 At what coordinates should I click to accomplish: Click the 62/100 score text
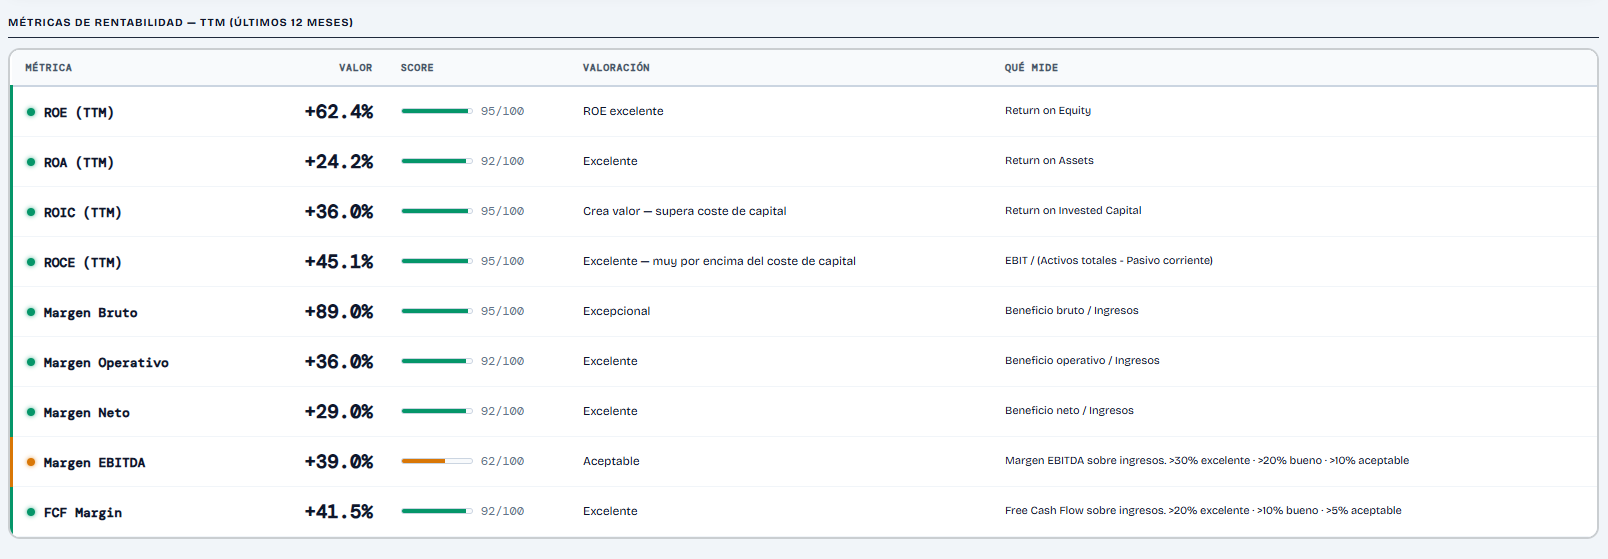[x=502, y=461]
